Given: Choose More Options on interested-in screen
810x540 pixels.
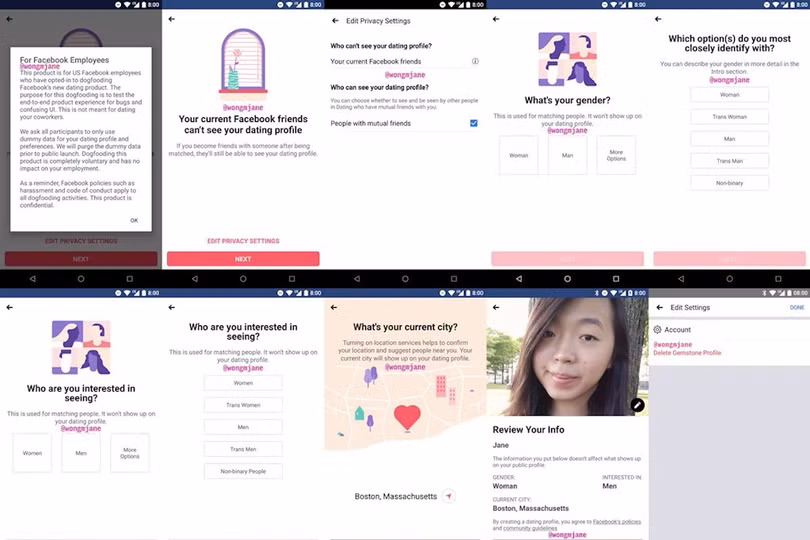Looking at the screenshot, I should (x=130, y=453).
